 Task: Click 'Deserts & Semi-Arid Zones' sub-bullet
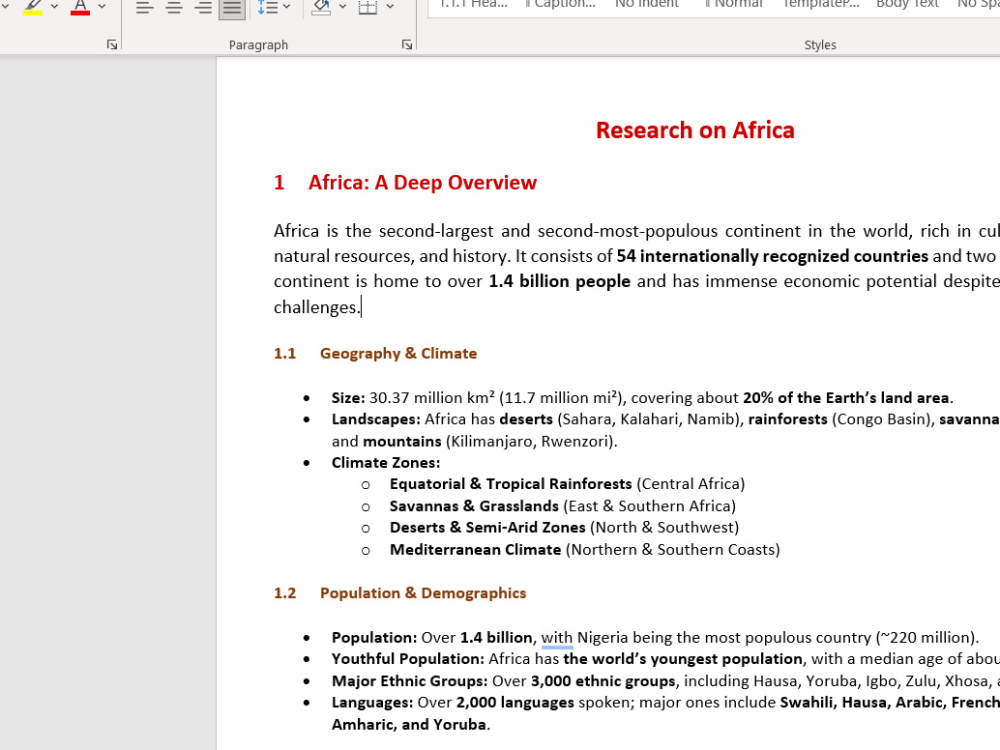487,527
